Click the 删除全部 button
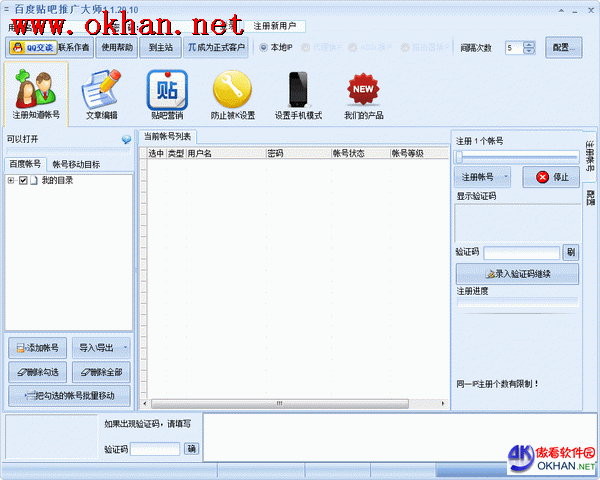Image resolution: width=600 pixels, height=480 pixels. 101,372
